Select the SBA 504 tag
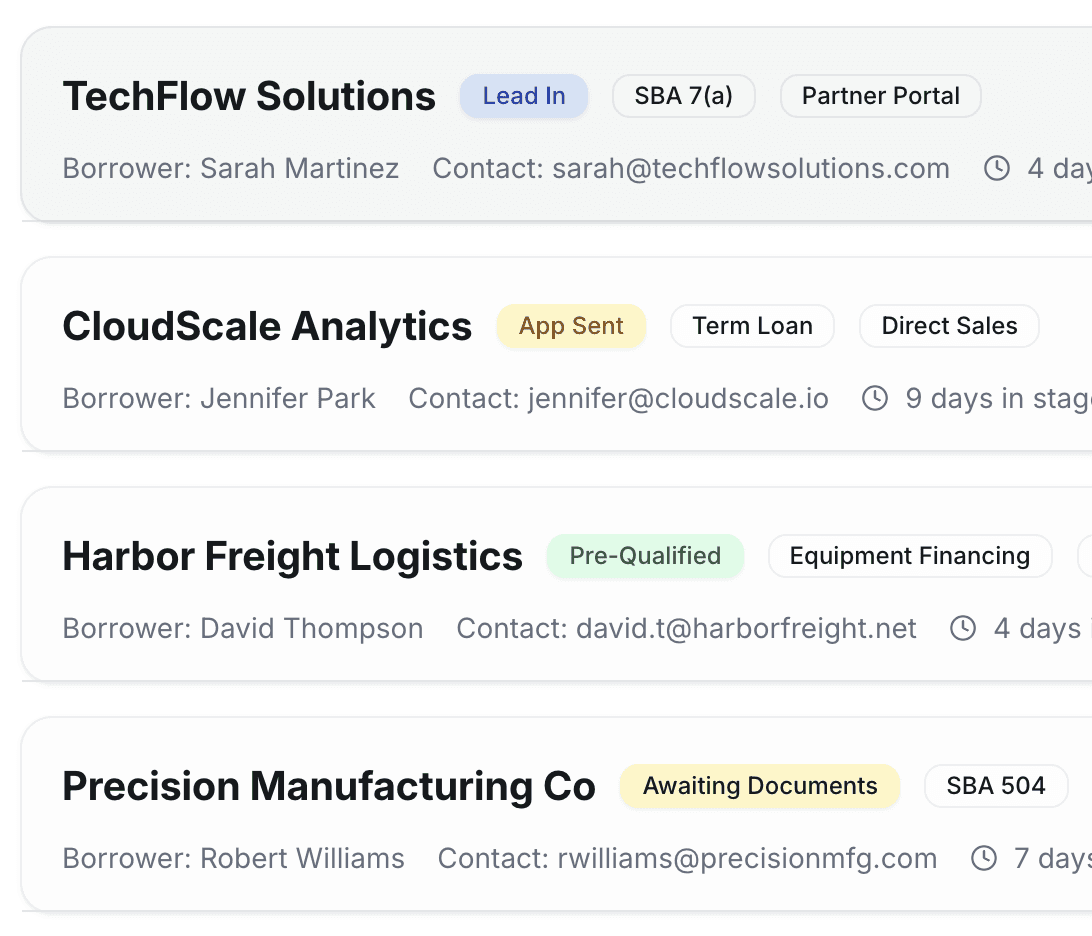This screenshot has height=936, width=1092. (996, 786)
